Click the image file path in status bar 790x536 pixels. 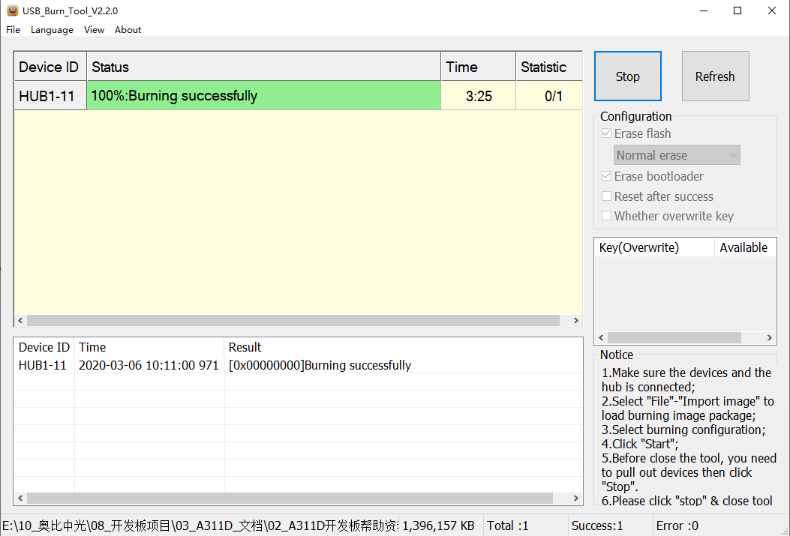[200, 526]
